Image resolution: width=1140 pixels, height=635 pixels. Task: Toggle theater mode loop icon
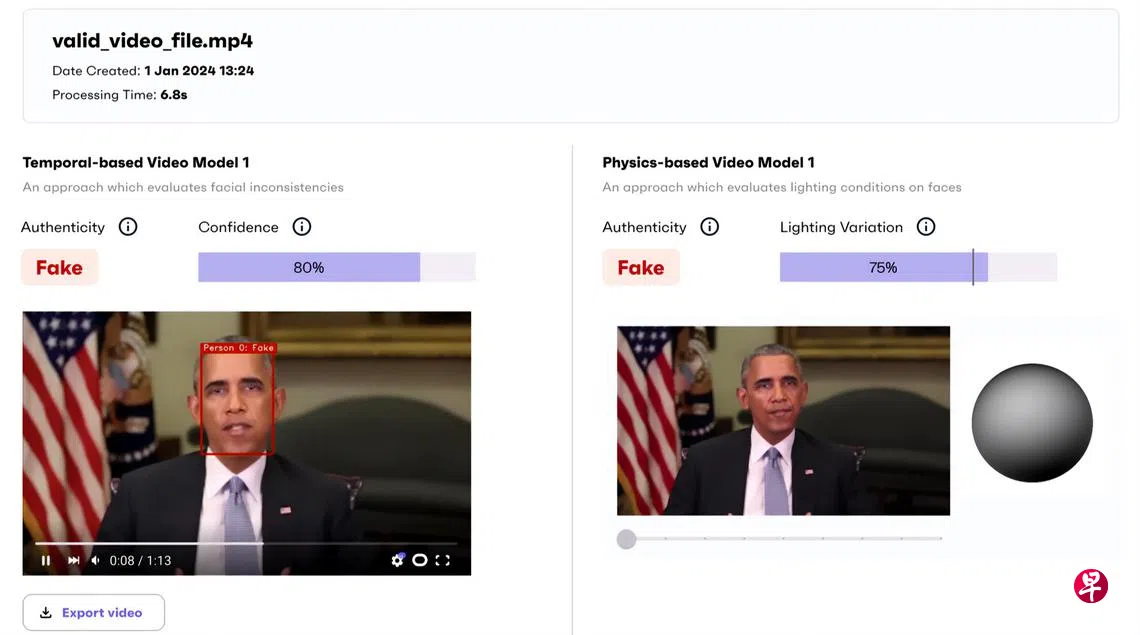(x=420, y=560)
